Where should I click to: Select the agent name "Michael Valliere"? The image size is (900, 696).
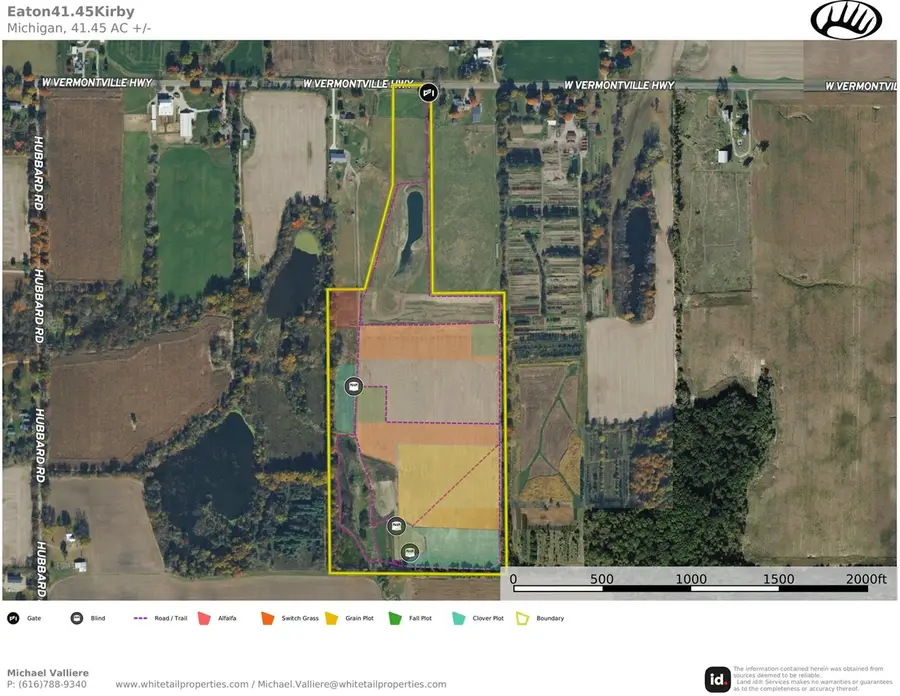[48, 672]
